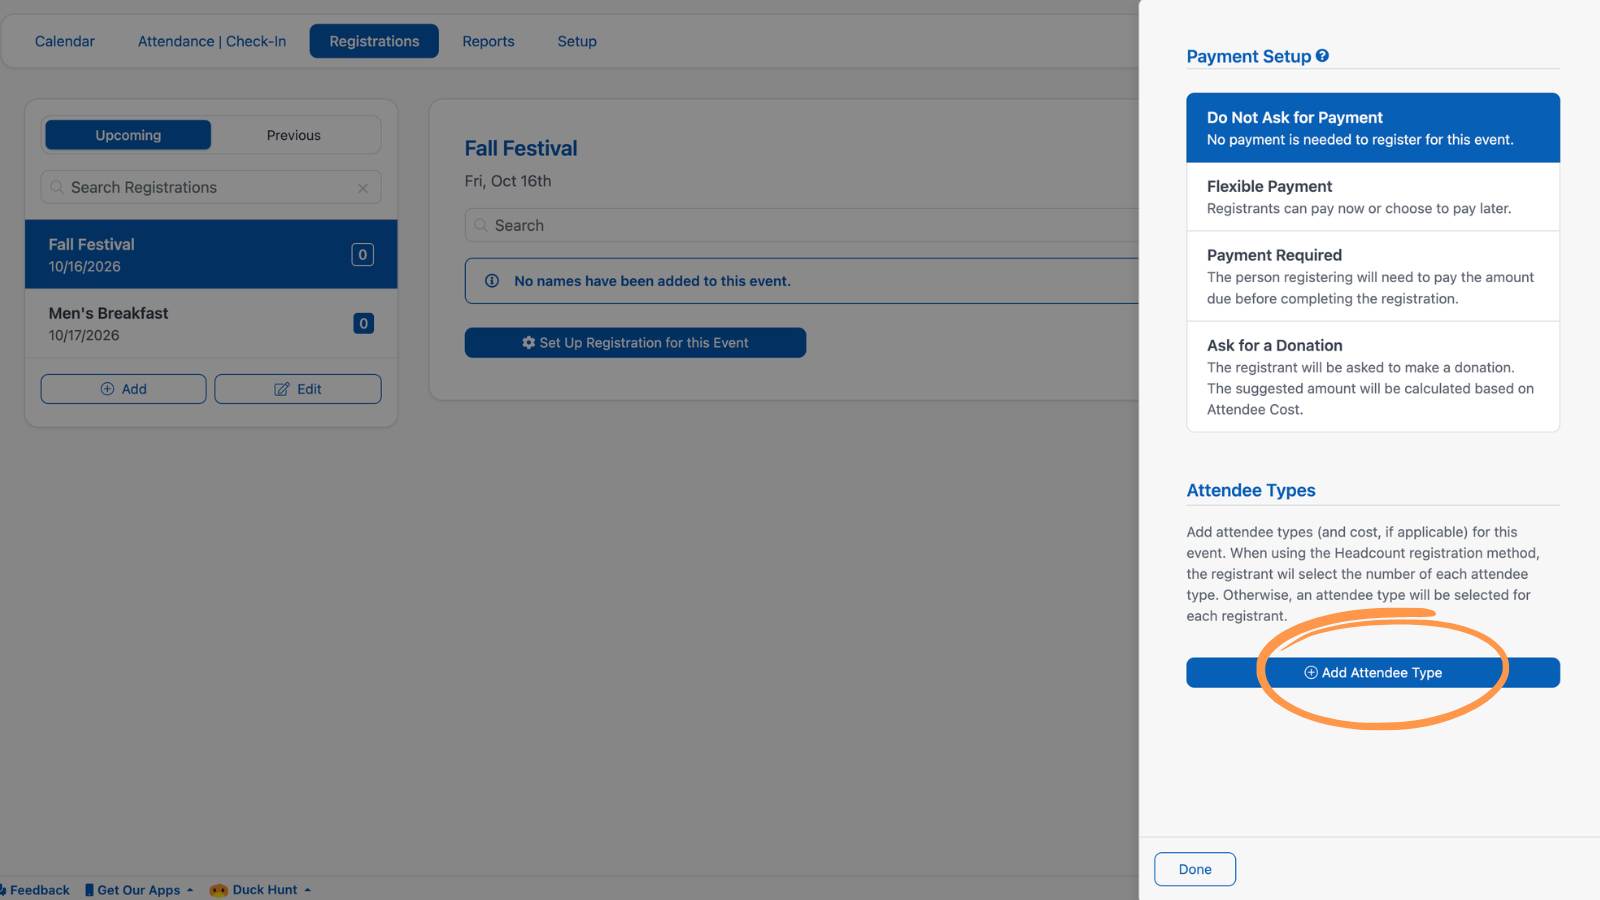This screenshot has height=900, width=1600.
Task: Expand the Get Our Apps footer menu
Action: tap(139, 890)
